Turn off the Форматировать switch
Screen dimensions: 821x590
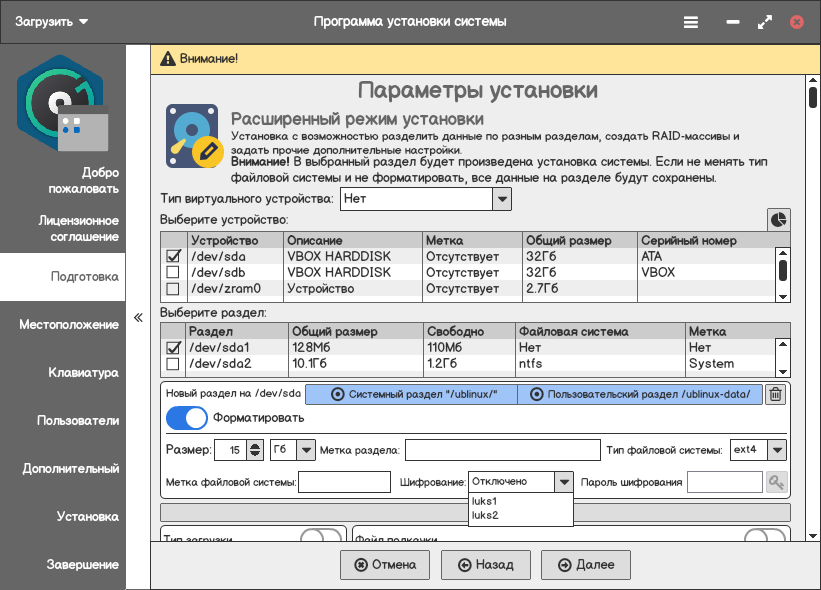(x=186, y=418)
